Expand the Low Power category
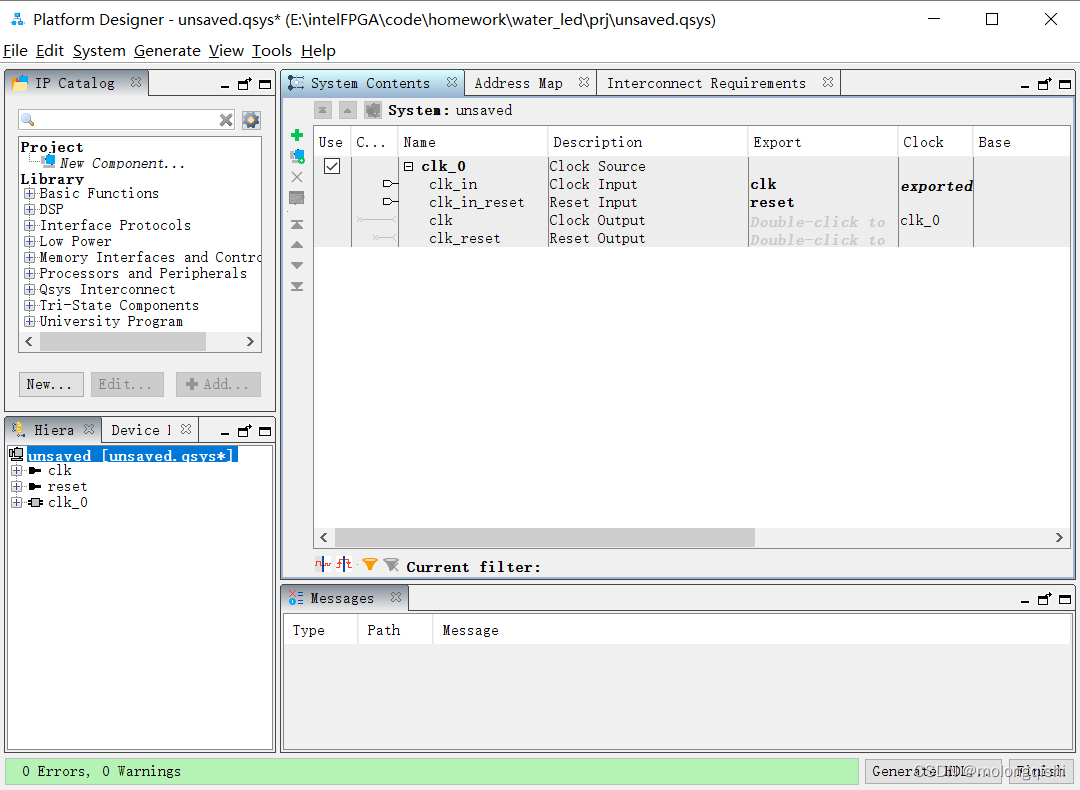The width and height of the screenshot is (1080, 790). [x=29, y=242]
